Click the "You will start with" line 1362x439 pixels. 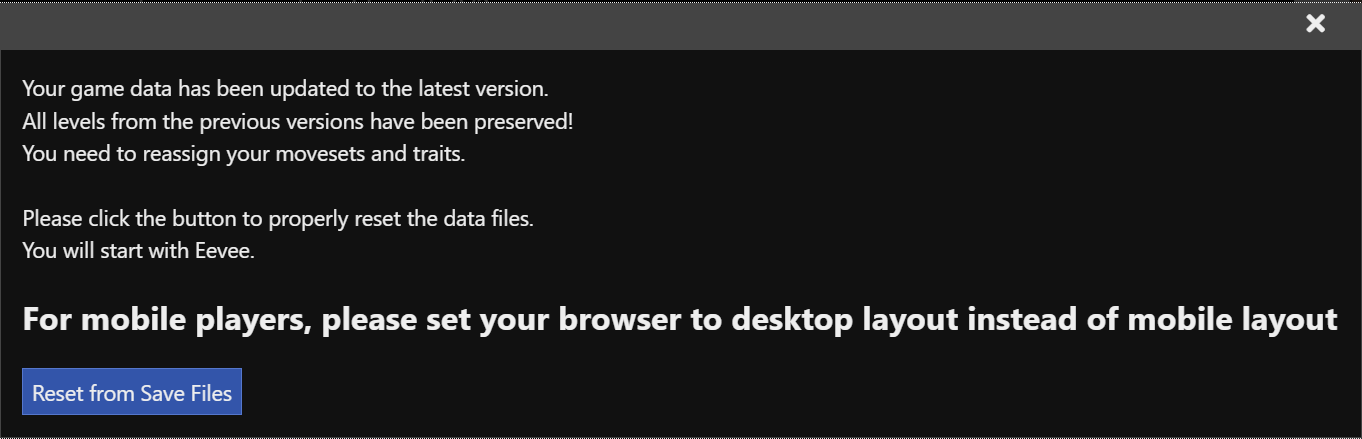pyautogui.click(x=138, y=251)
